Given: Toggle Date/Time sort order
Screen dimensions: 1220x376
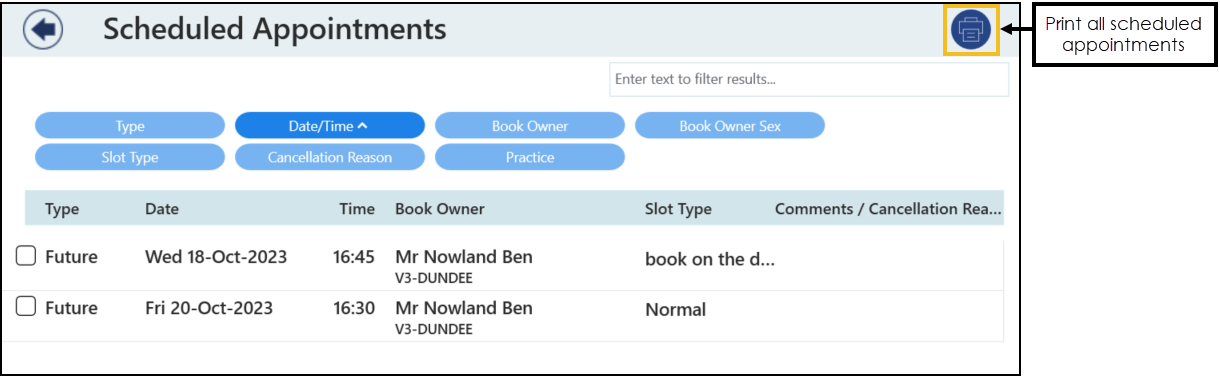Looking at the screenshot, I should click(x=330, y=126).
